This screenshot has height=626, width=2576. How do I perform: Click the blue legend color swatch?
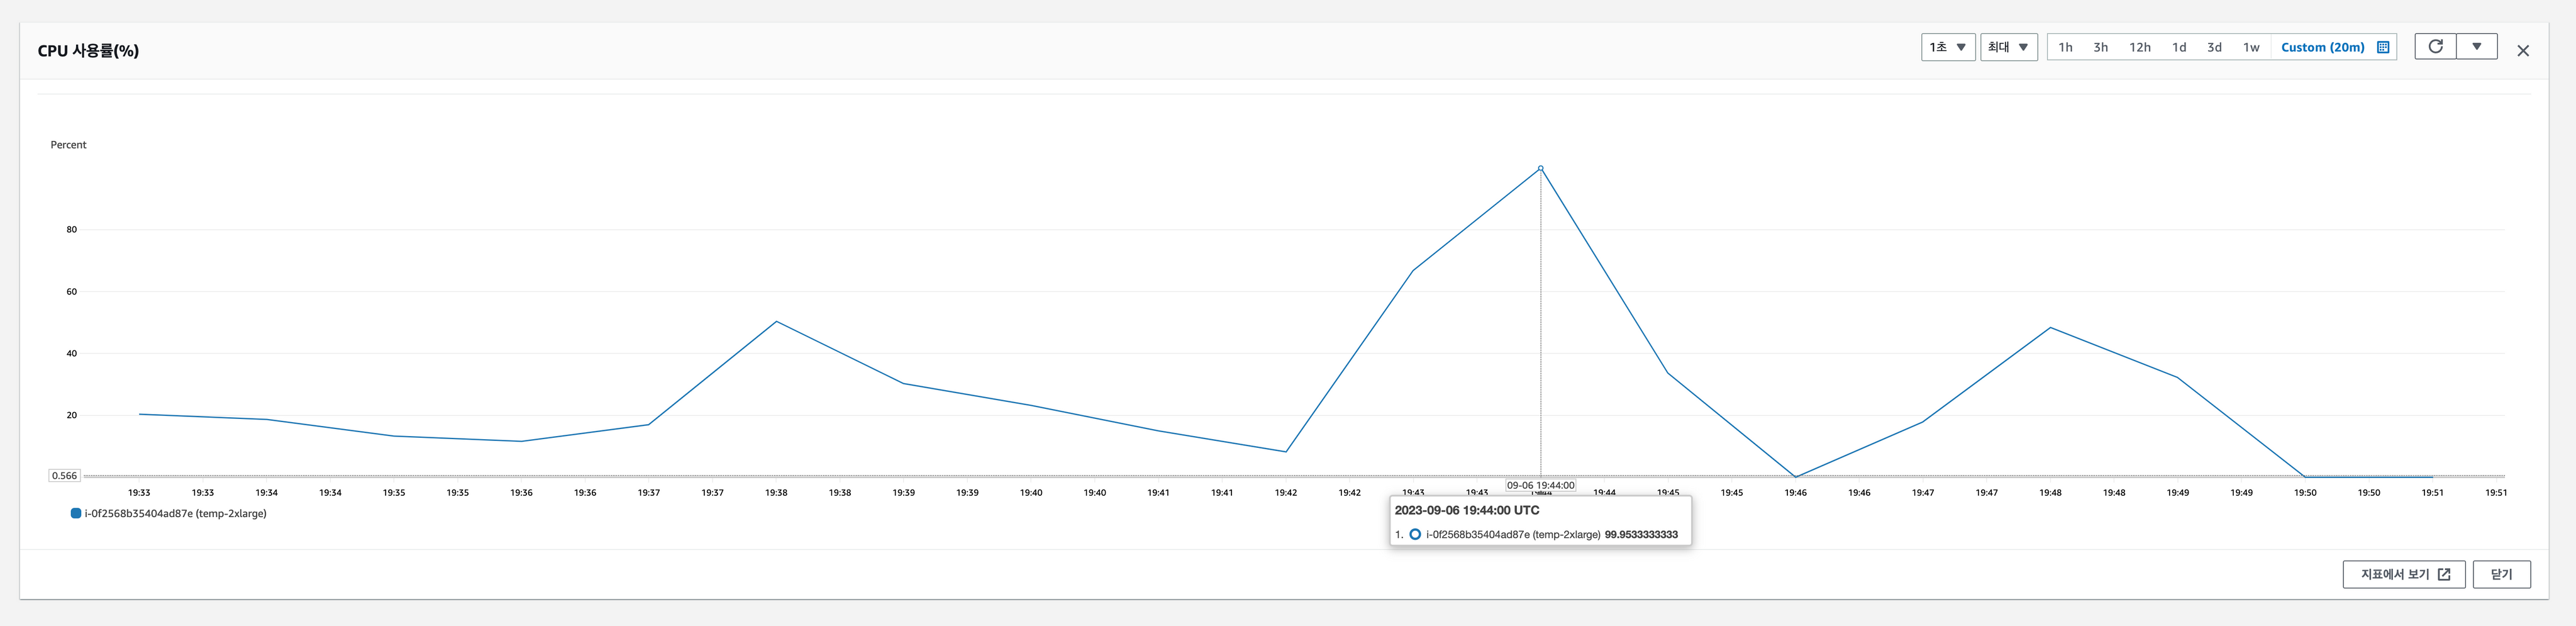point(76,513)
